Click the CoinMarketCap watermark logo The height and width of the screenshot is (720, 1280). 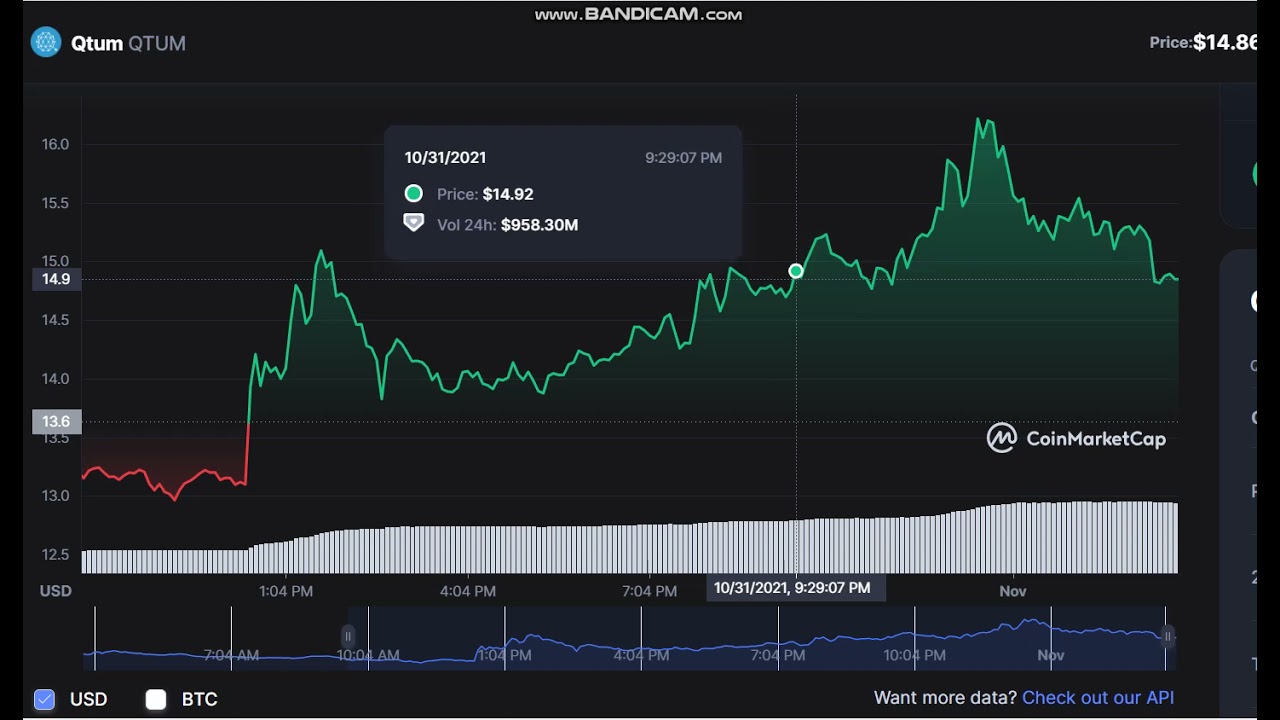pos(1002,438)
